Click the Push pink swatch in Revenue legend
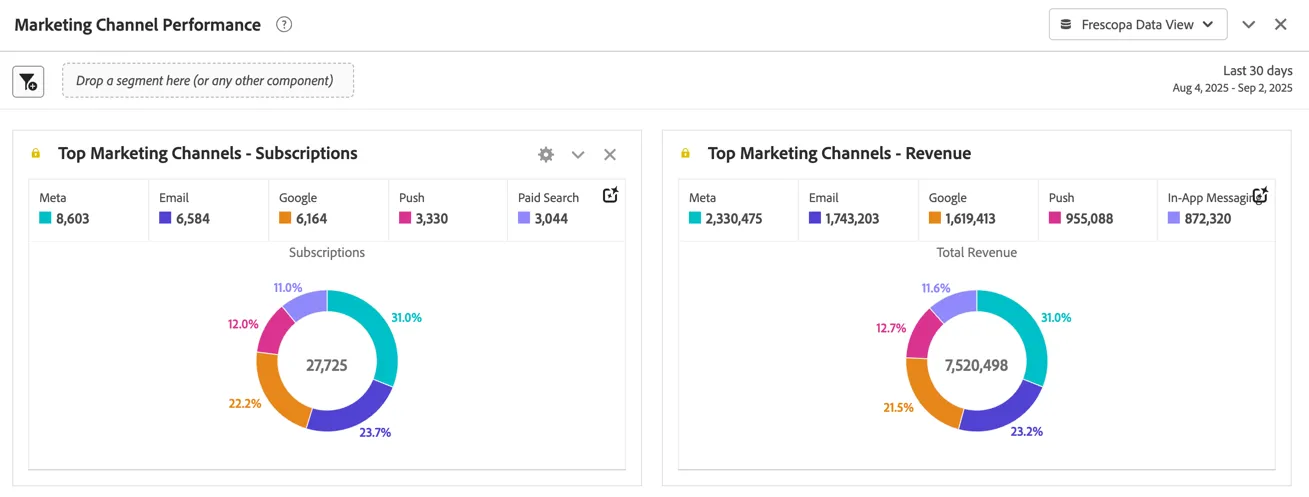The image size is (1309, 497). 1055,218
